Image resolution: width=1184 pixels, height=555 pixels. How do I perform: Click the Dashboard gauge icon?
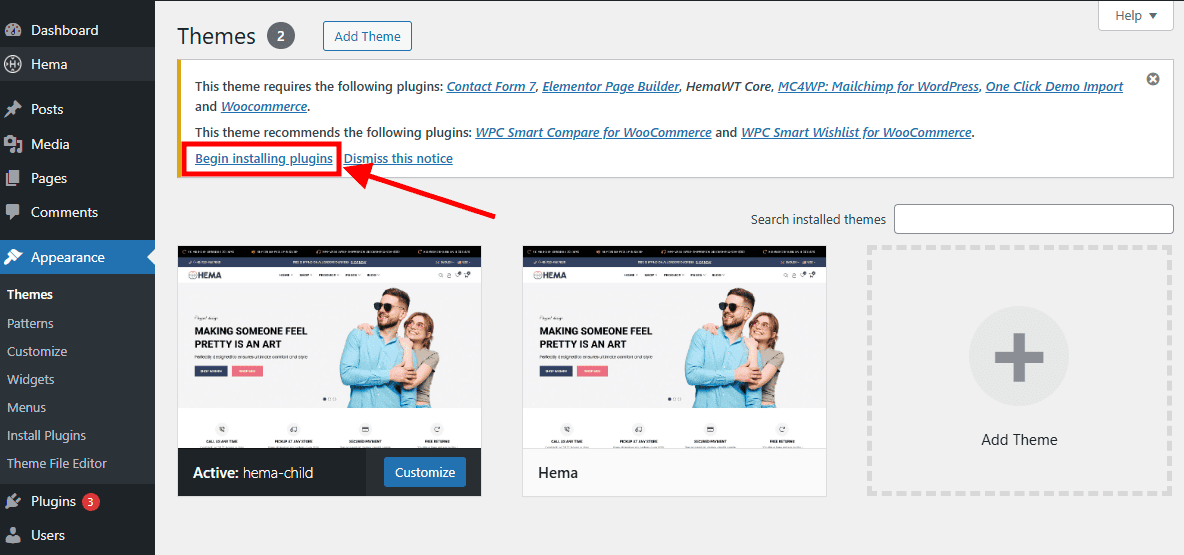(14, 30)
